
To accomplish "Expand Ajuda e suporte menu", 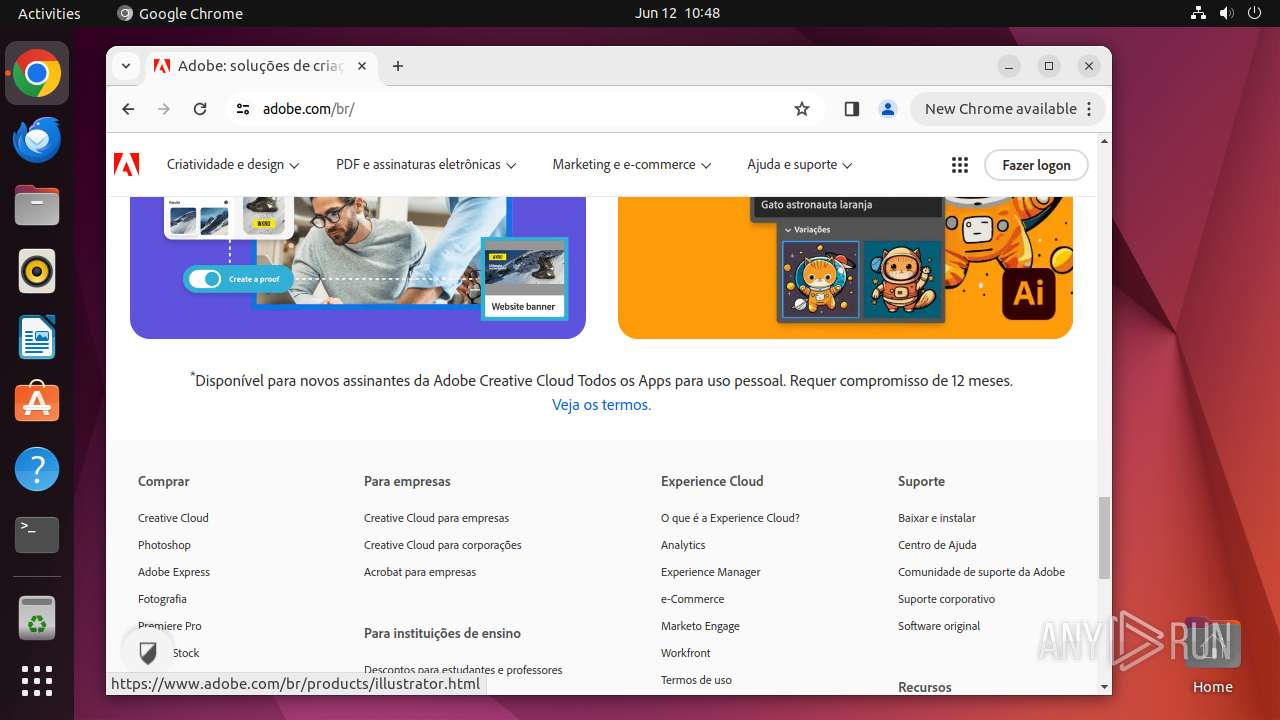I will coord(800,165).
